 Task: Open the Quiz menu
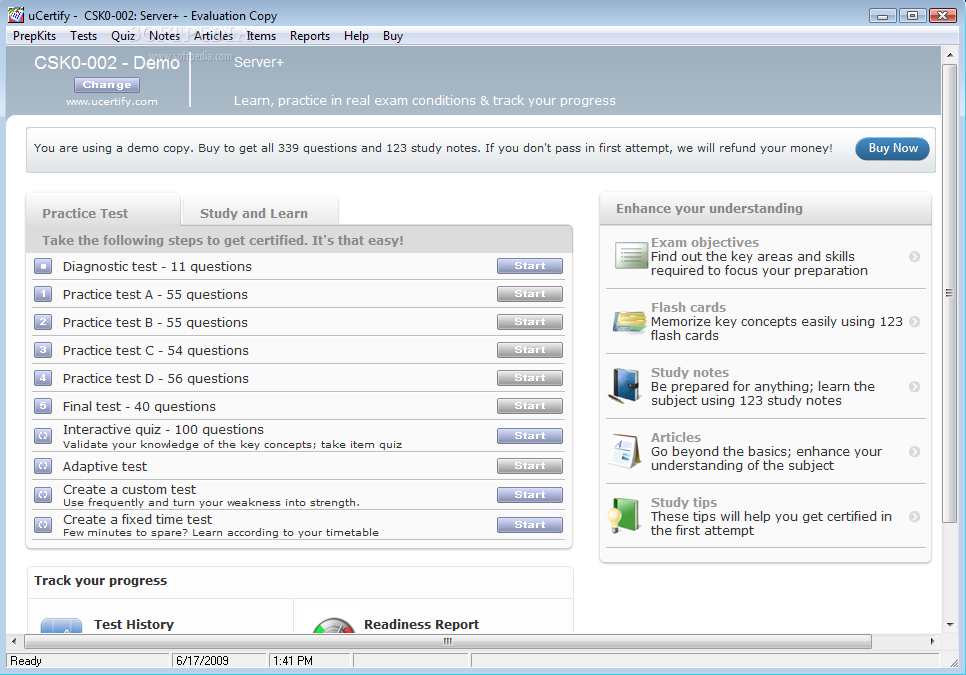click(123, 36)
